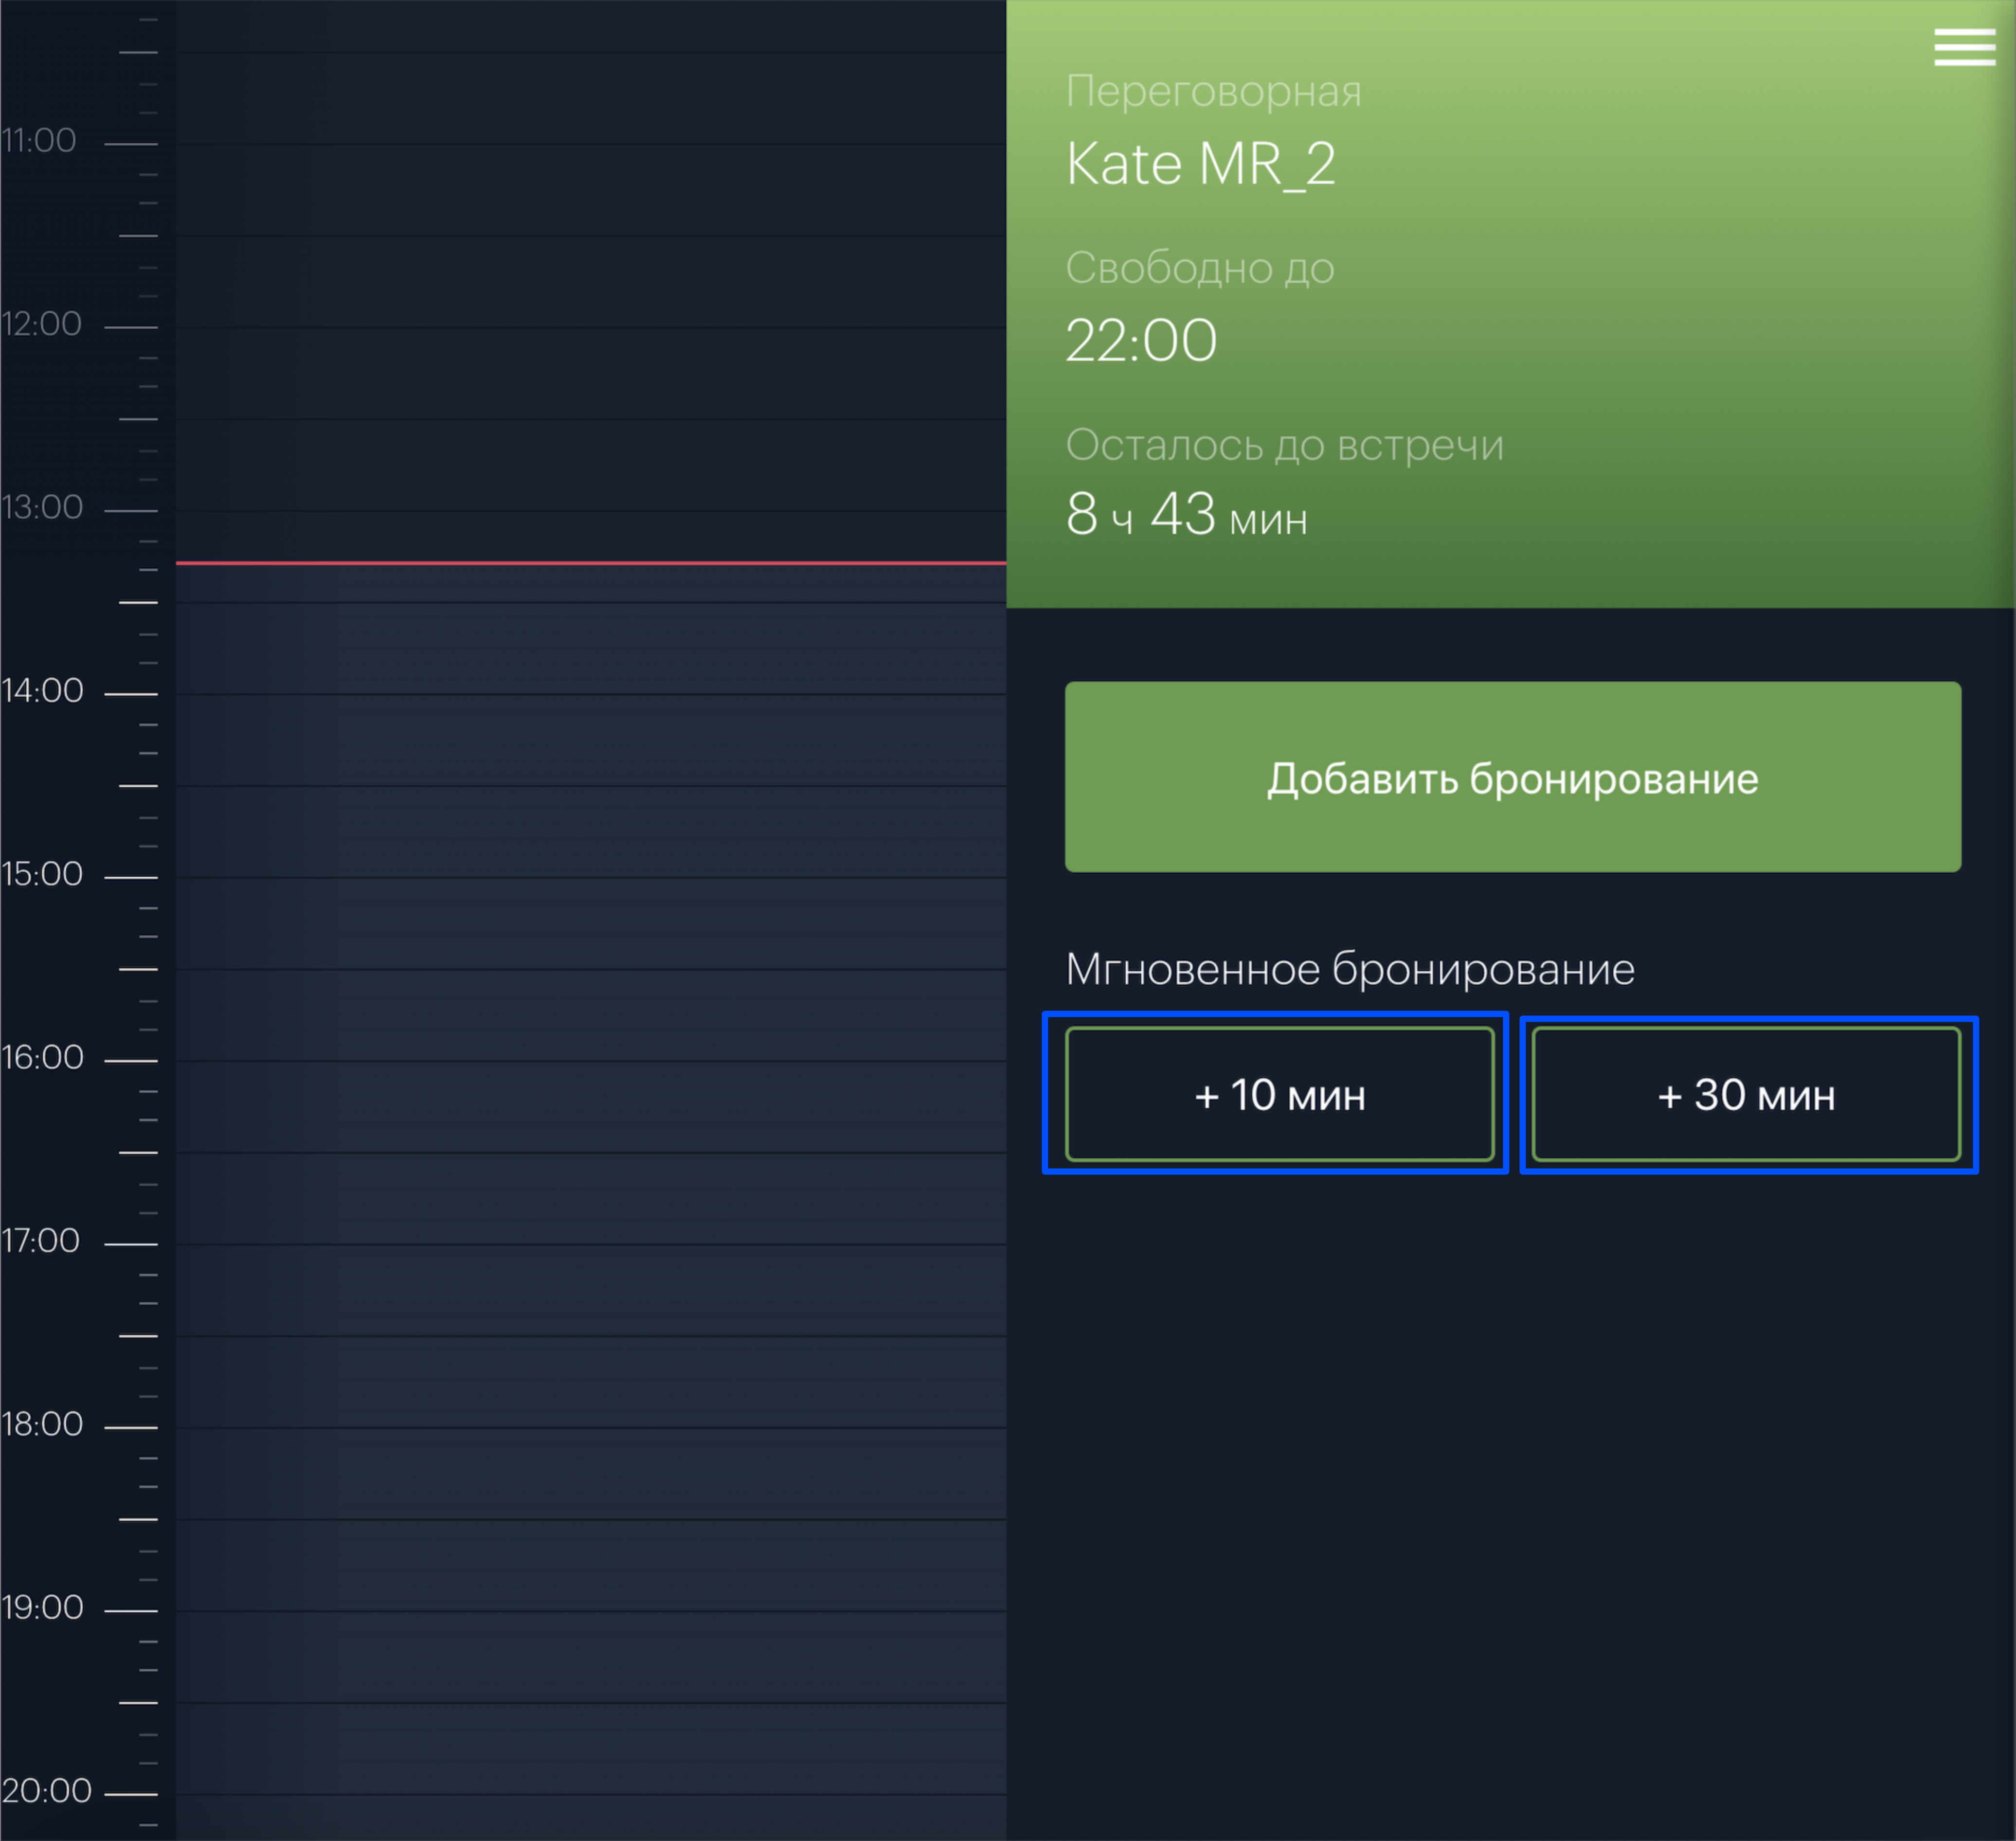2016x1841 pixels.
Task: Select the 20:00 time label
Action: tap(46, 1790)
